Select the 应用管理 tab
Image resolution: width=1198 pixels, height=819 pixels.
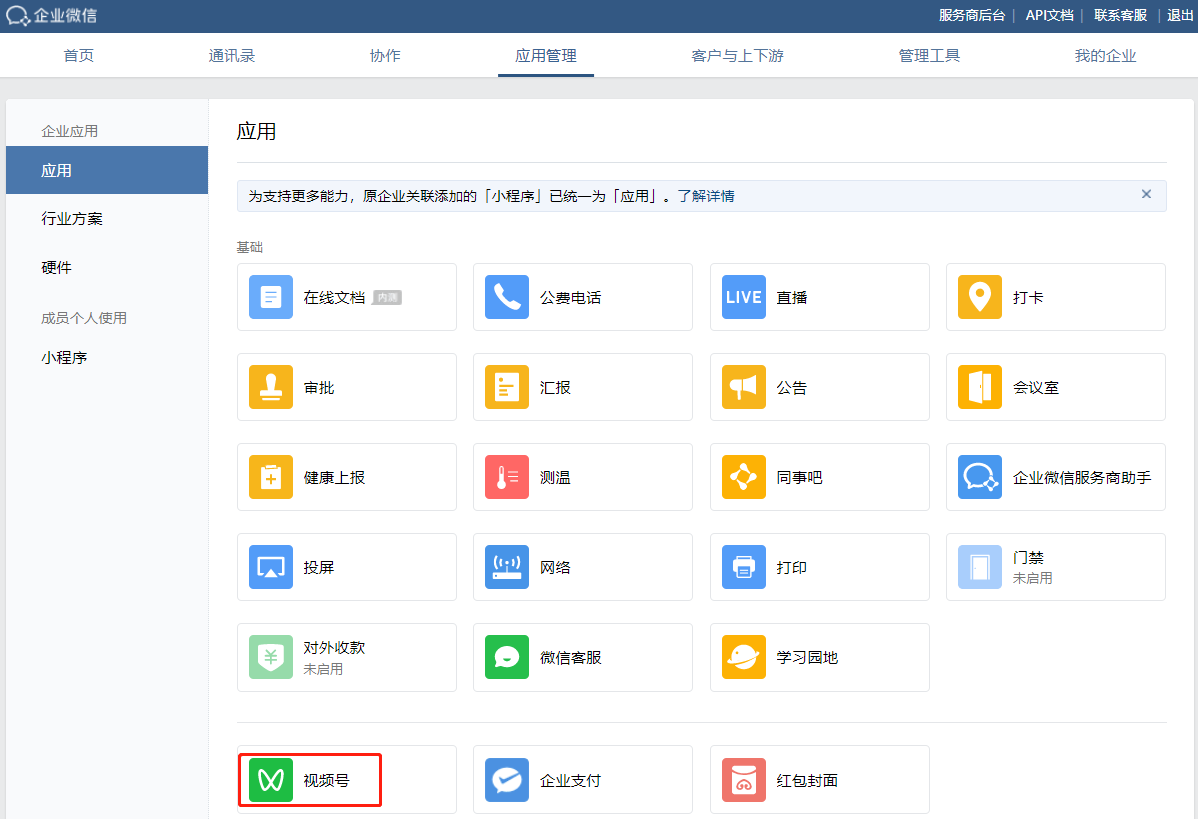546,56
